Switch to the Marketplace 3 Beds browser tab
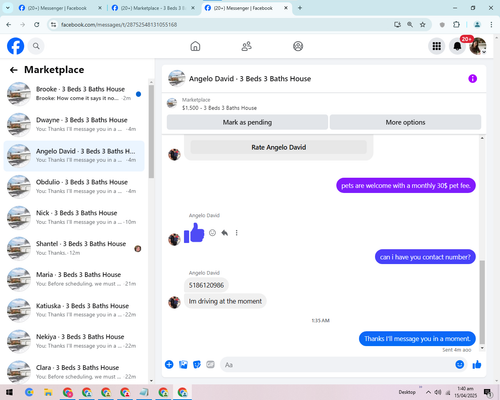Image resolution: width=500 pixels, height=400 pixels. point(153,8)
